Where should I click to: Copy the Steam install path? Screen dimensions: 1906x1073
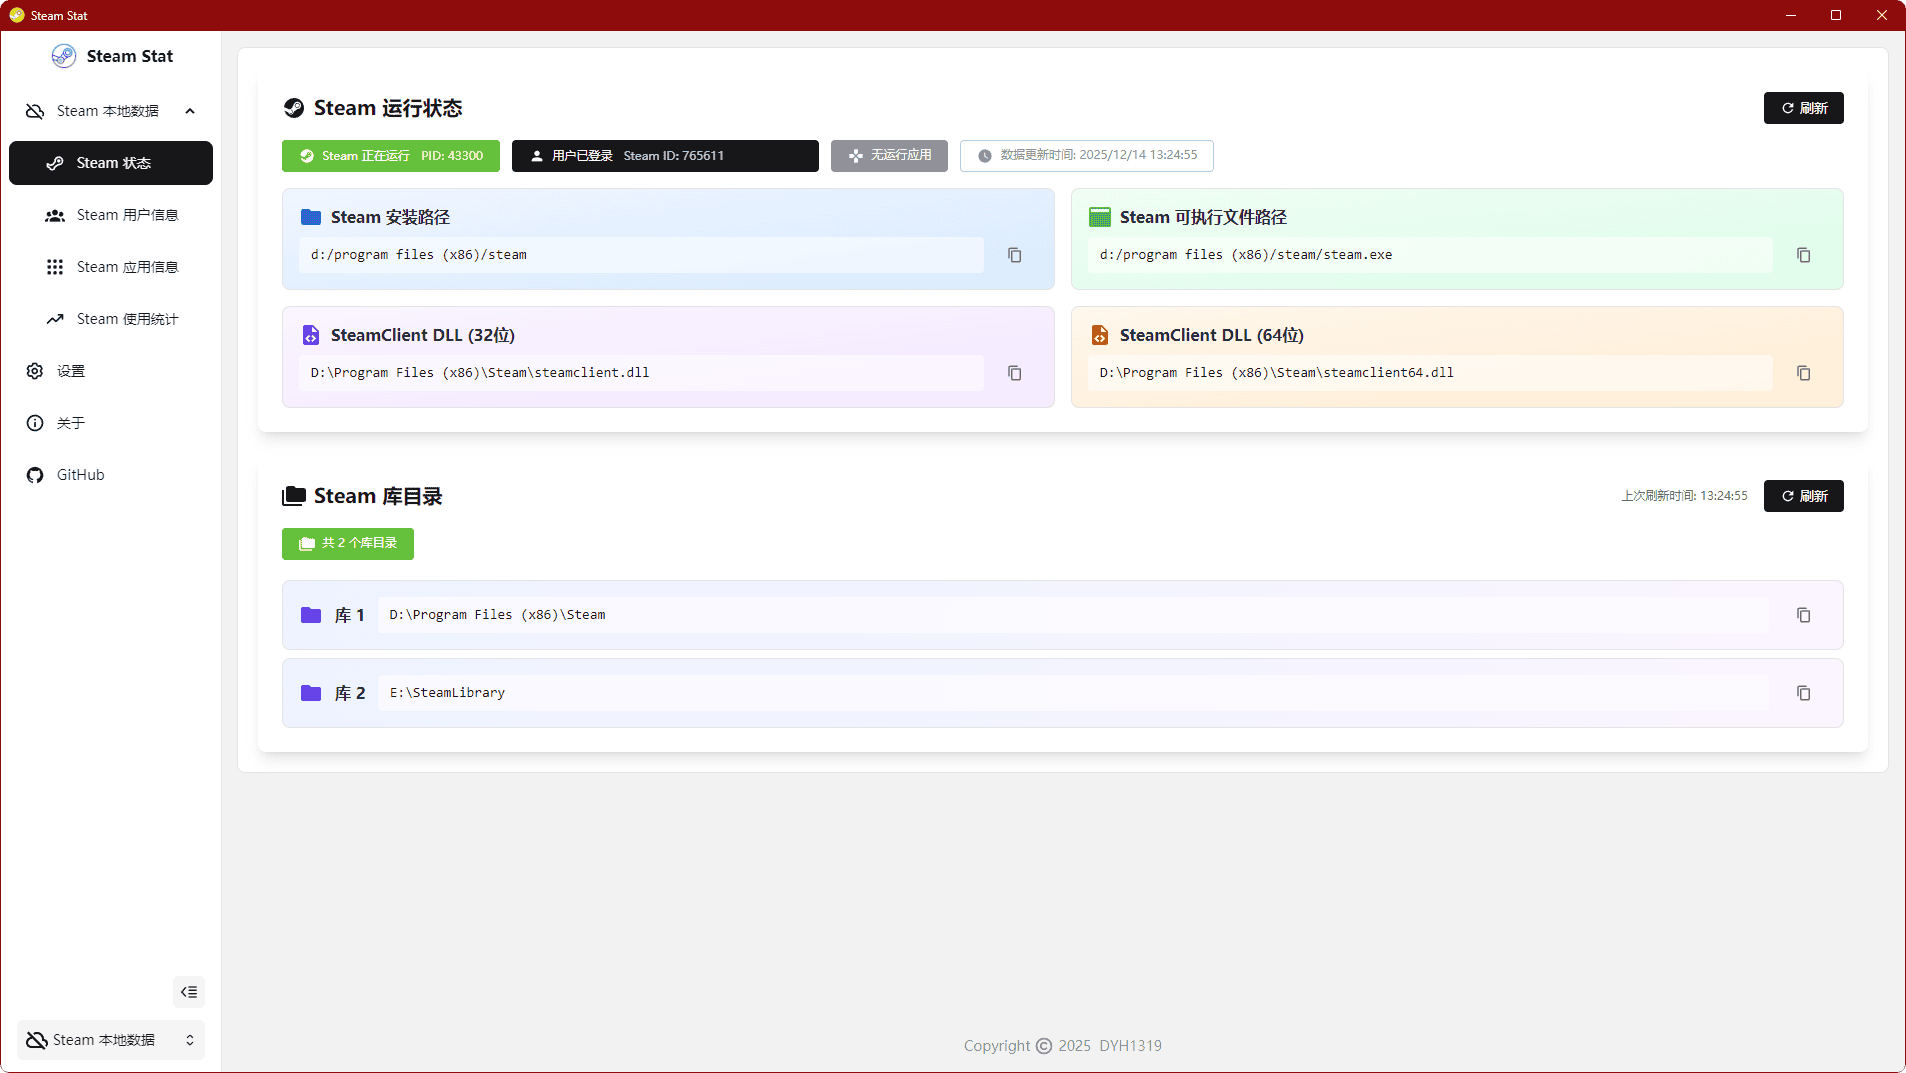(1014, 255)
